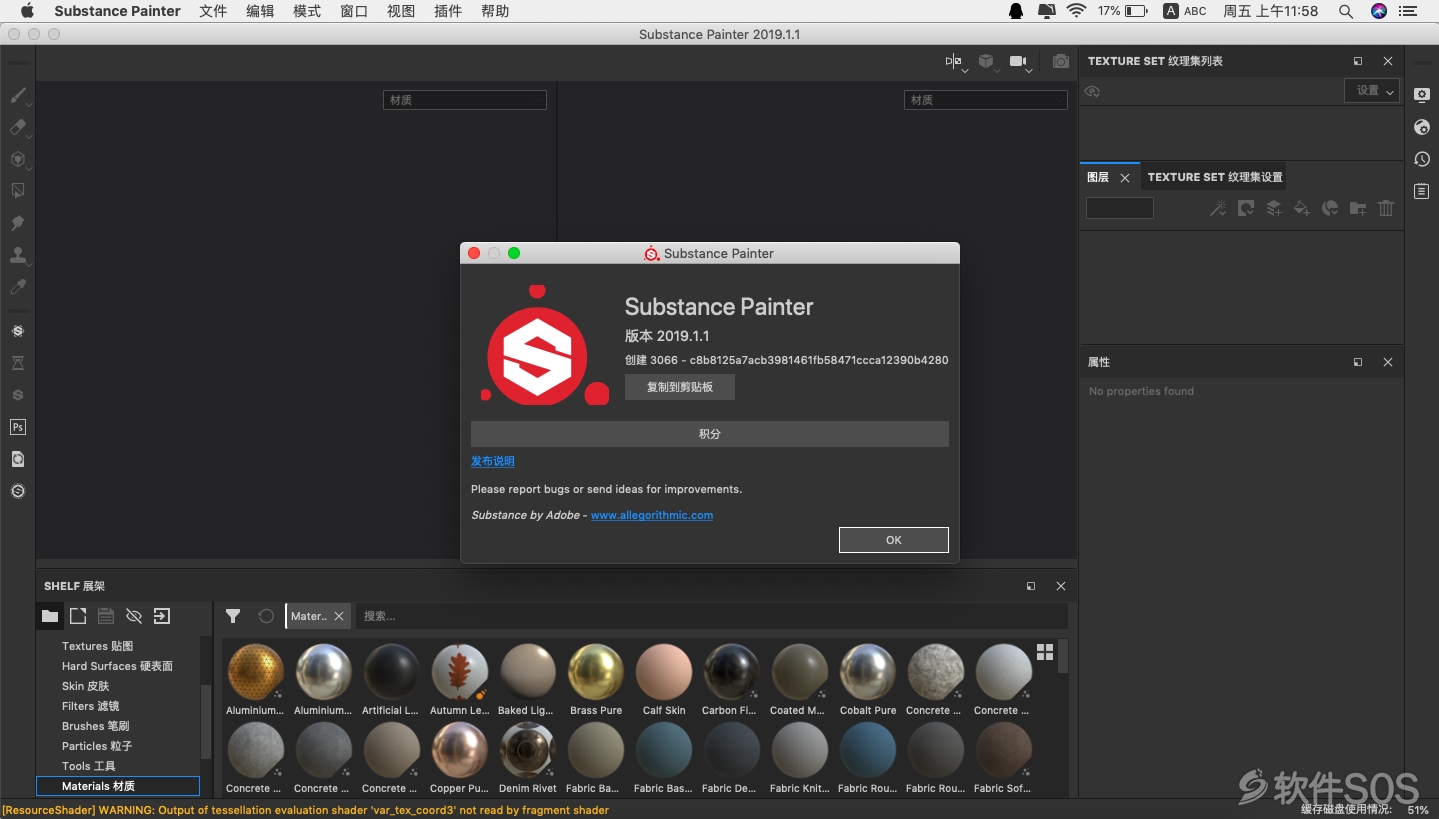Screen dimensions: 1439x819
Task: Click the add layer icon
Action: point(1274,208)
